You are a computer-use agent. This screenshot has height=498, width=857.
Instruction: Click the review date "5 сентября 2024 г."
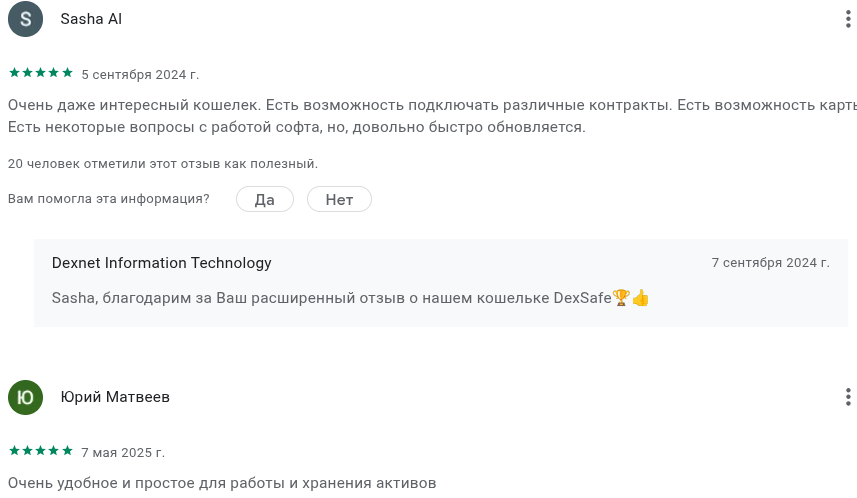[140, 74]
